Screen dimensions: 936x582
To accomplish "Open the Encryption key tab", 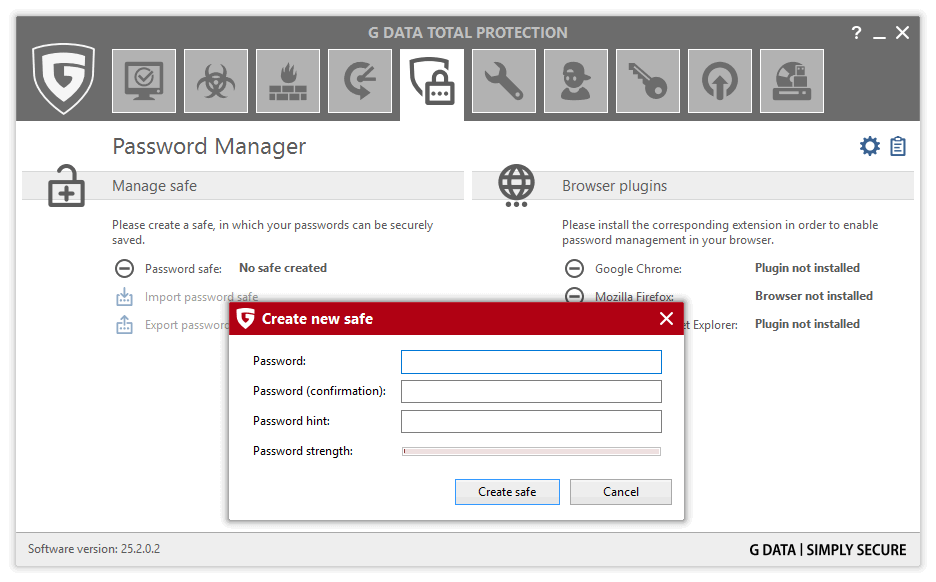I will tap(648, 81).
